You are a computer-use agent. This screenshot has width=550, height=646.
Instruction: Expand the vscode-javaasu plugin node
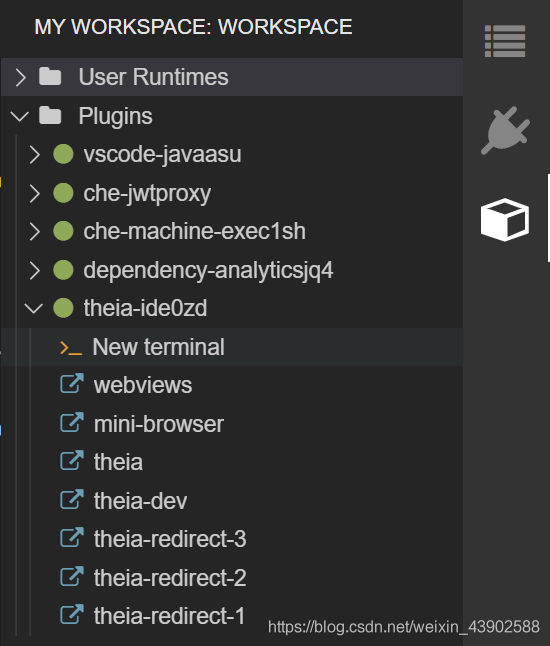[35, 154]
